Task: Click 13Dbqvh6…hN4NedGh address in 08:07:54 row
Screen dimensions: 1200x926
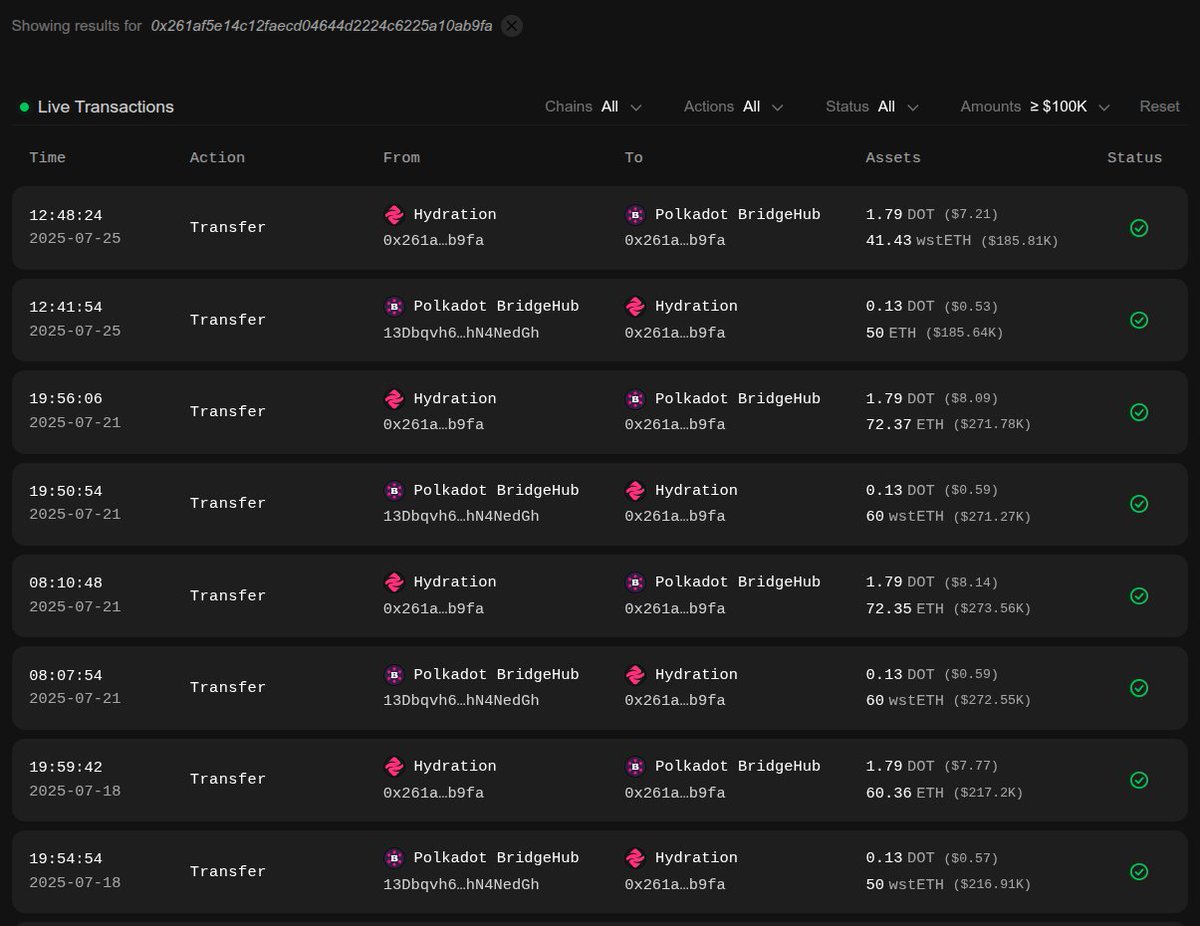Action: (461, 701)
